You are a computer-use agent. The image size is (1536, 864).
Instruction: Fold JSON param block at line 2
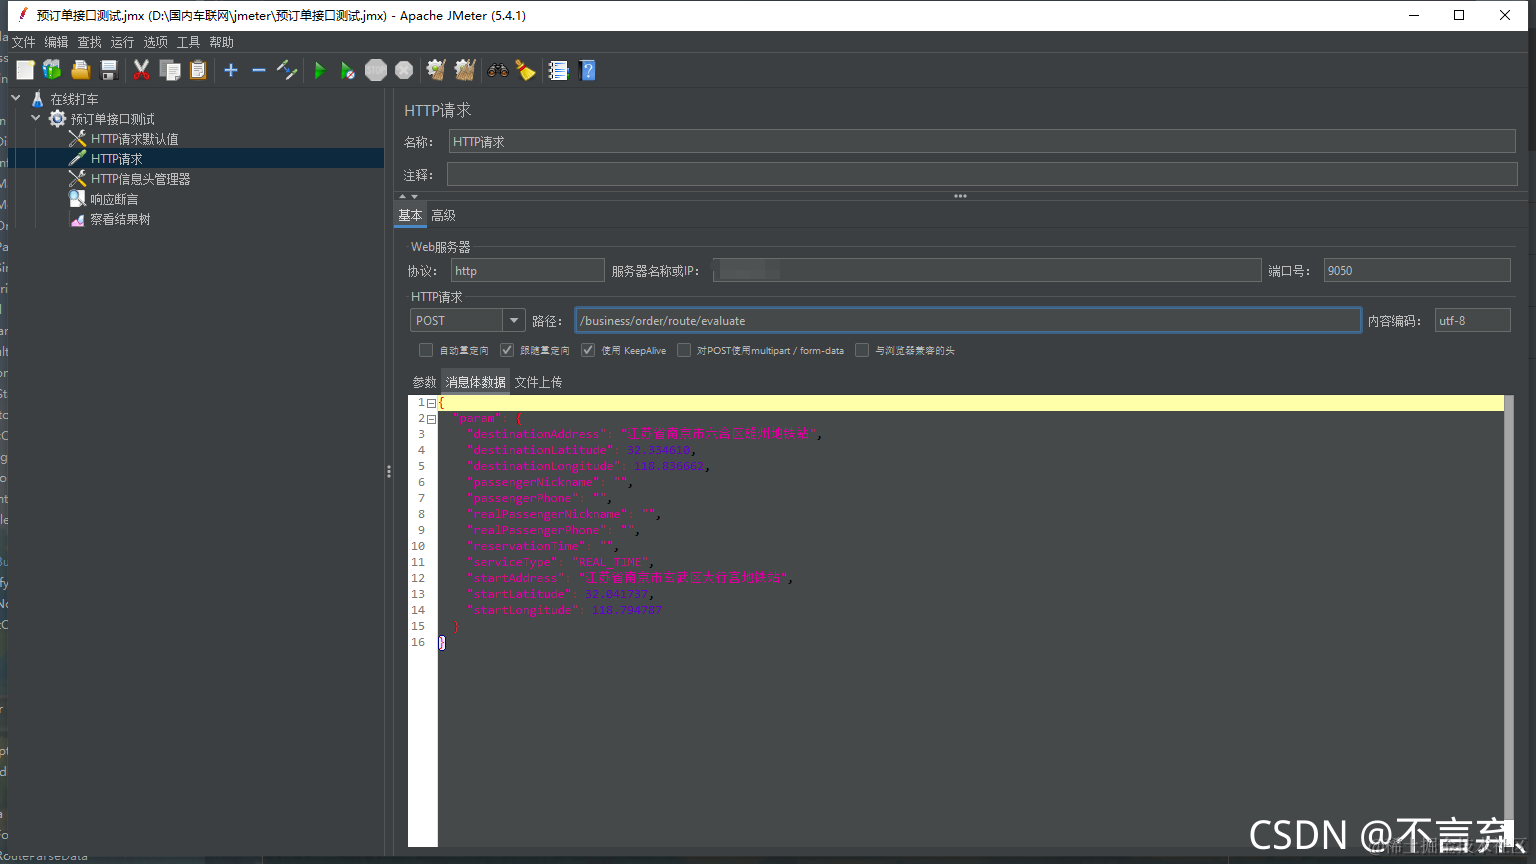click(431, 419)
